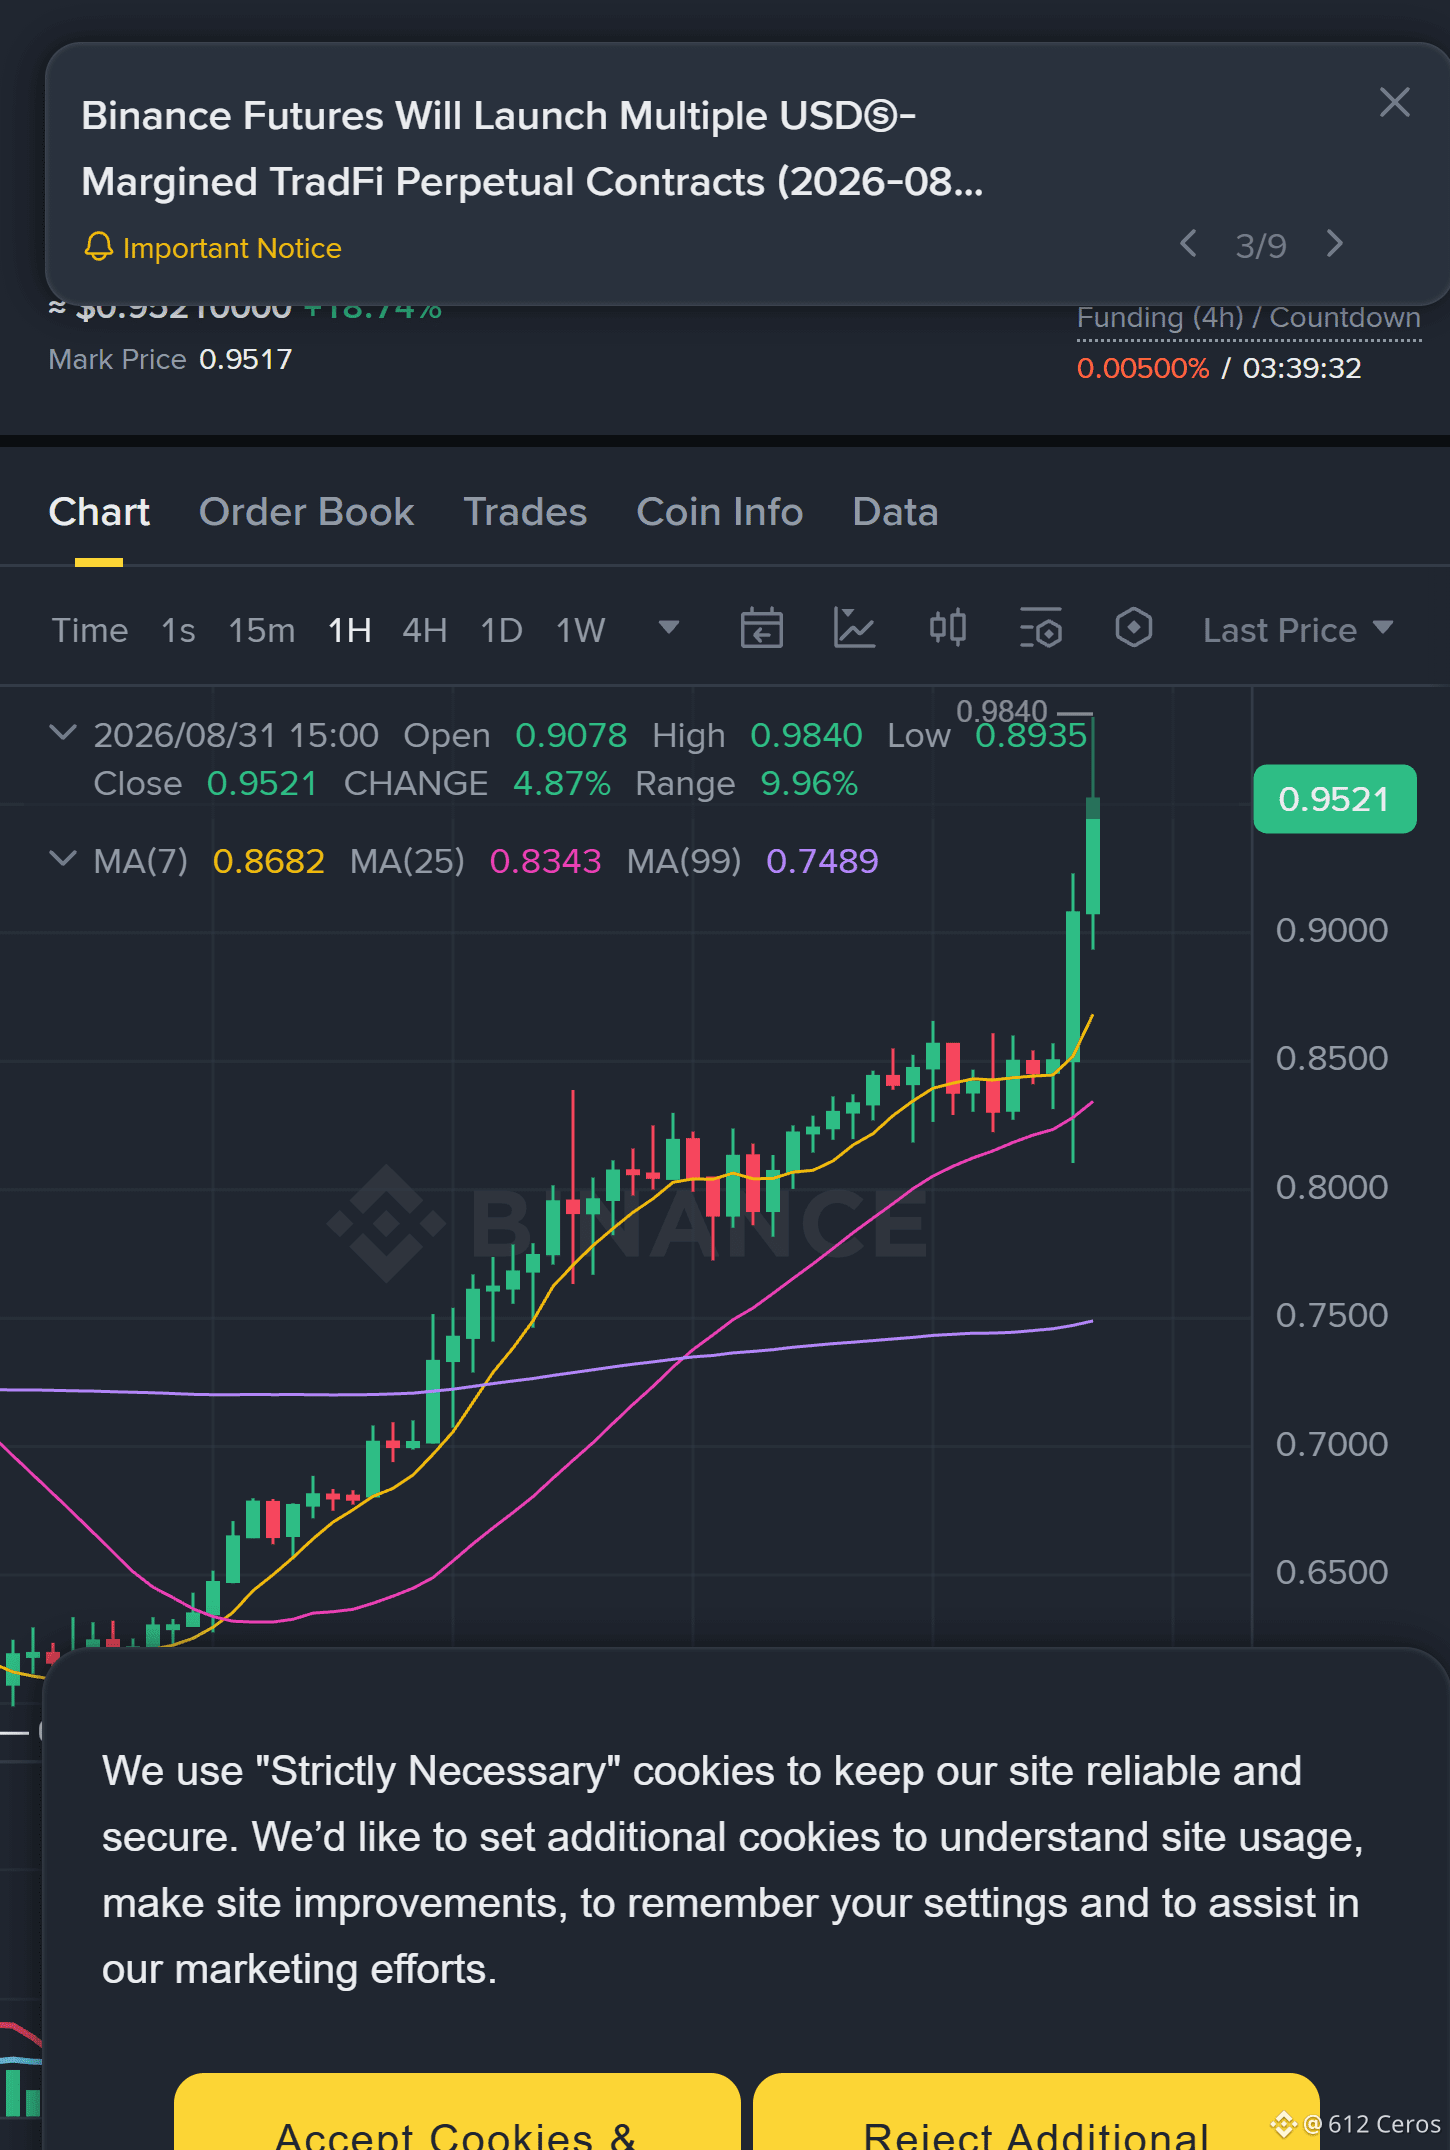The height and width of the screenshot is (2150, 1450).
Task: Open the technical indicators line chart icon
Action: click(x=855, y=628)
